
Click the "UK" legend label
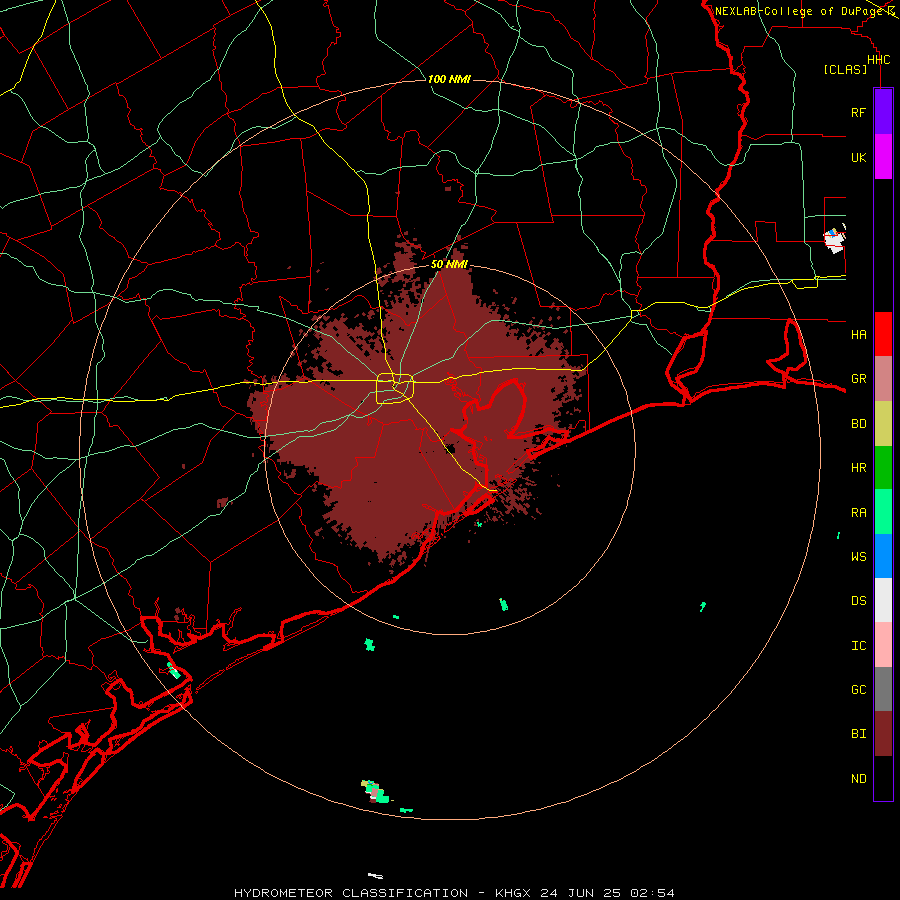858,158
